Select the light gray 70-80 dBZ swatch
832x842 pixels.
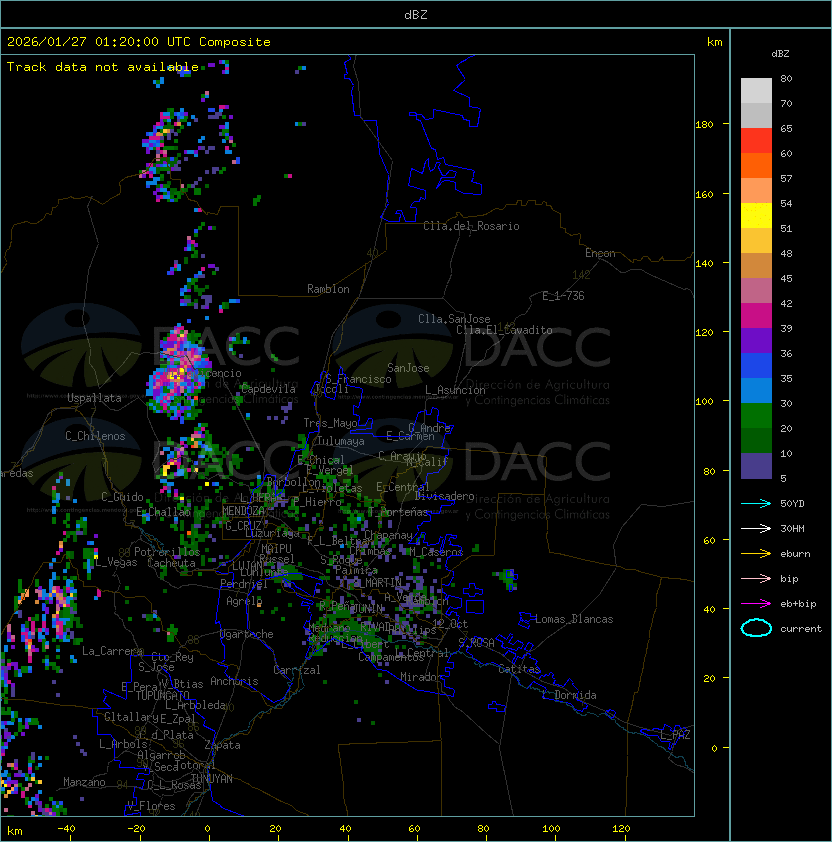tap(756, 91)
